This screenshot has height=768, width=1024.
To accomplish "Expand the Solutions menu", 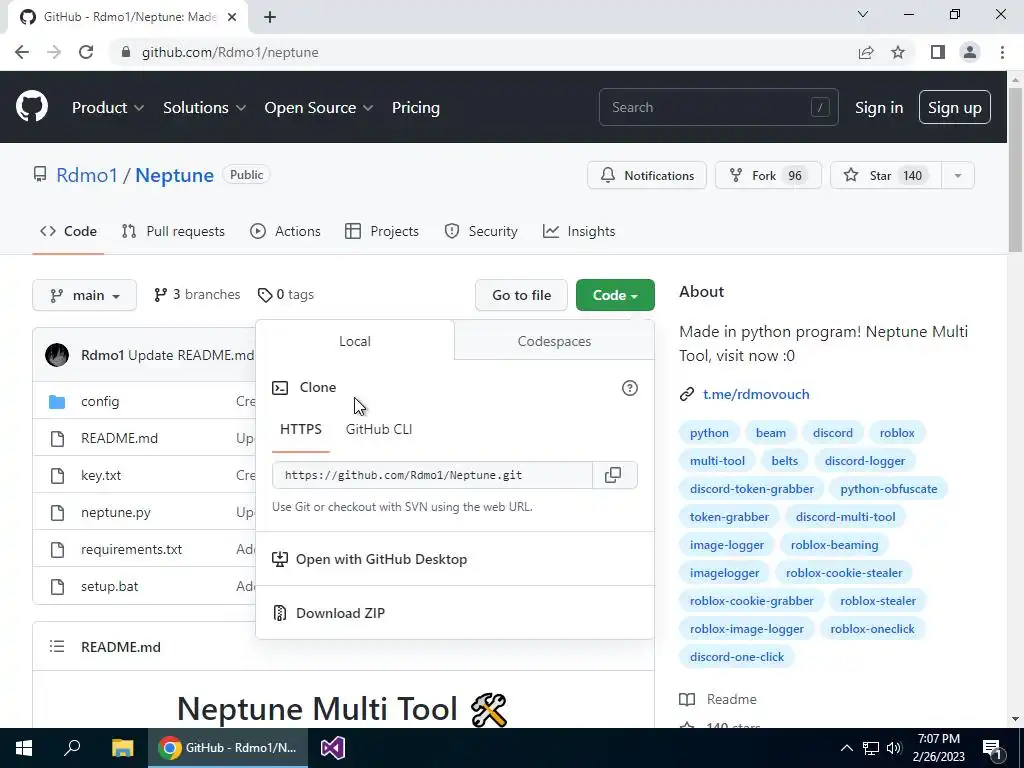I will (x=204, y=108).
